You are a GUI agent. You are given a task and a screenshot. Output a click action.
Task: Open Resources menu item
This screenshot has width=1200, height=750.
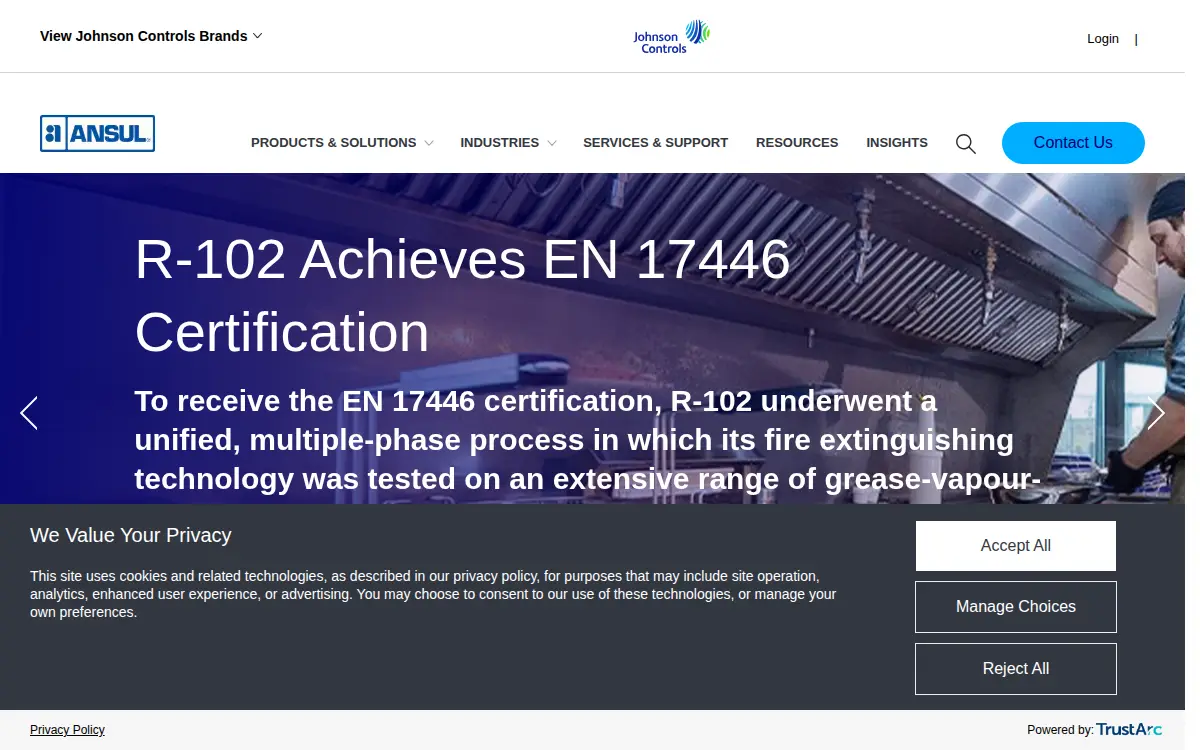coord(797,143)
